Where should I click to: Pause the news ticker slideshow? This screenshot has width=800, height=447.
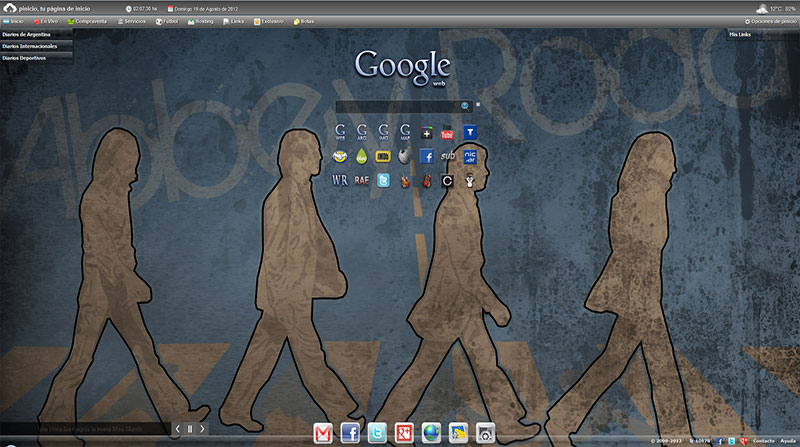(x=190, y=429)
